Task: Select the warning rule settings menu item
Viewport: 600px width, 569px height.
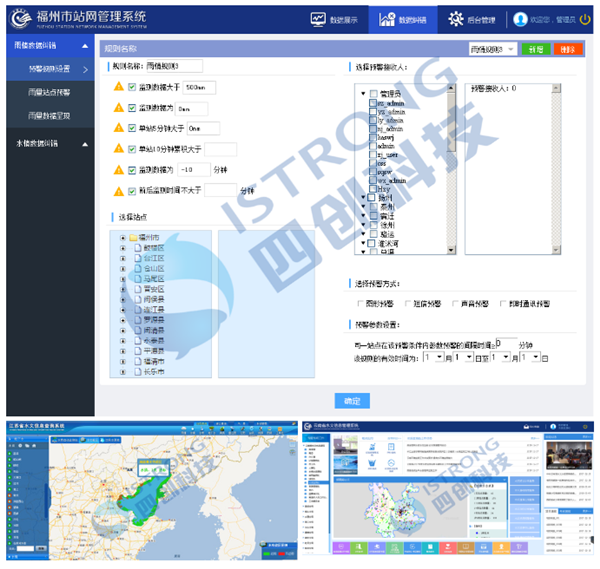Action: click(x=50, y=69)
